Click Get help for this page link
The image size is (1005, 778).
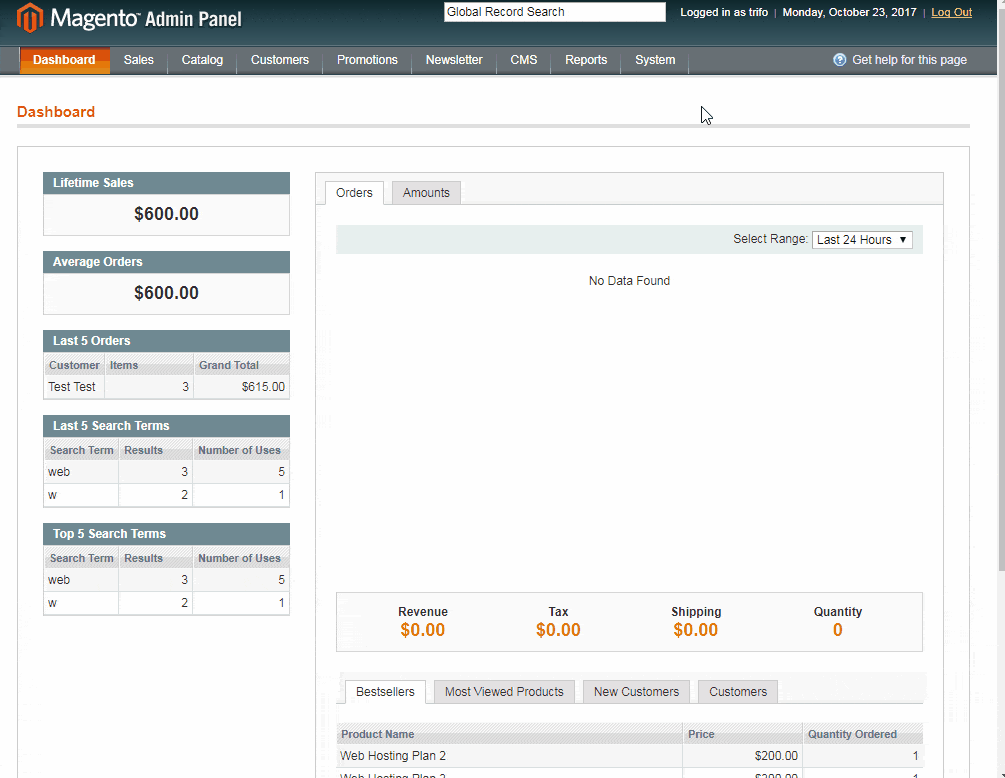point(909,60)
